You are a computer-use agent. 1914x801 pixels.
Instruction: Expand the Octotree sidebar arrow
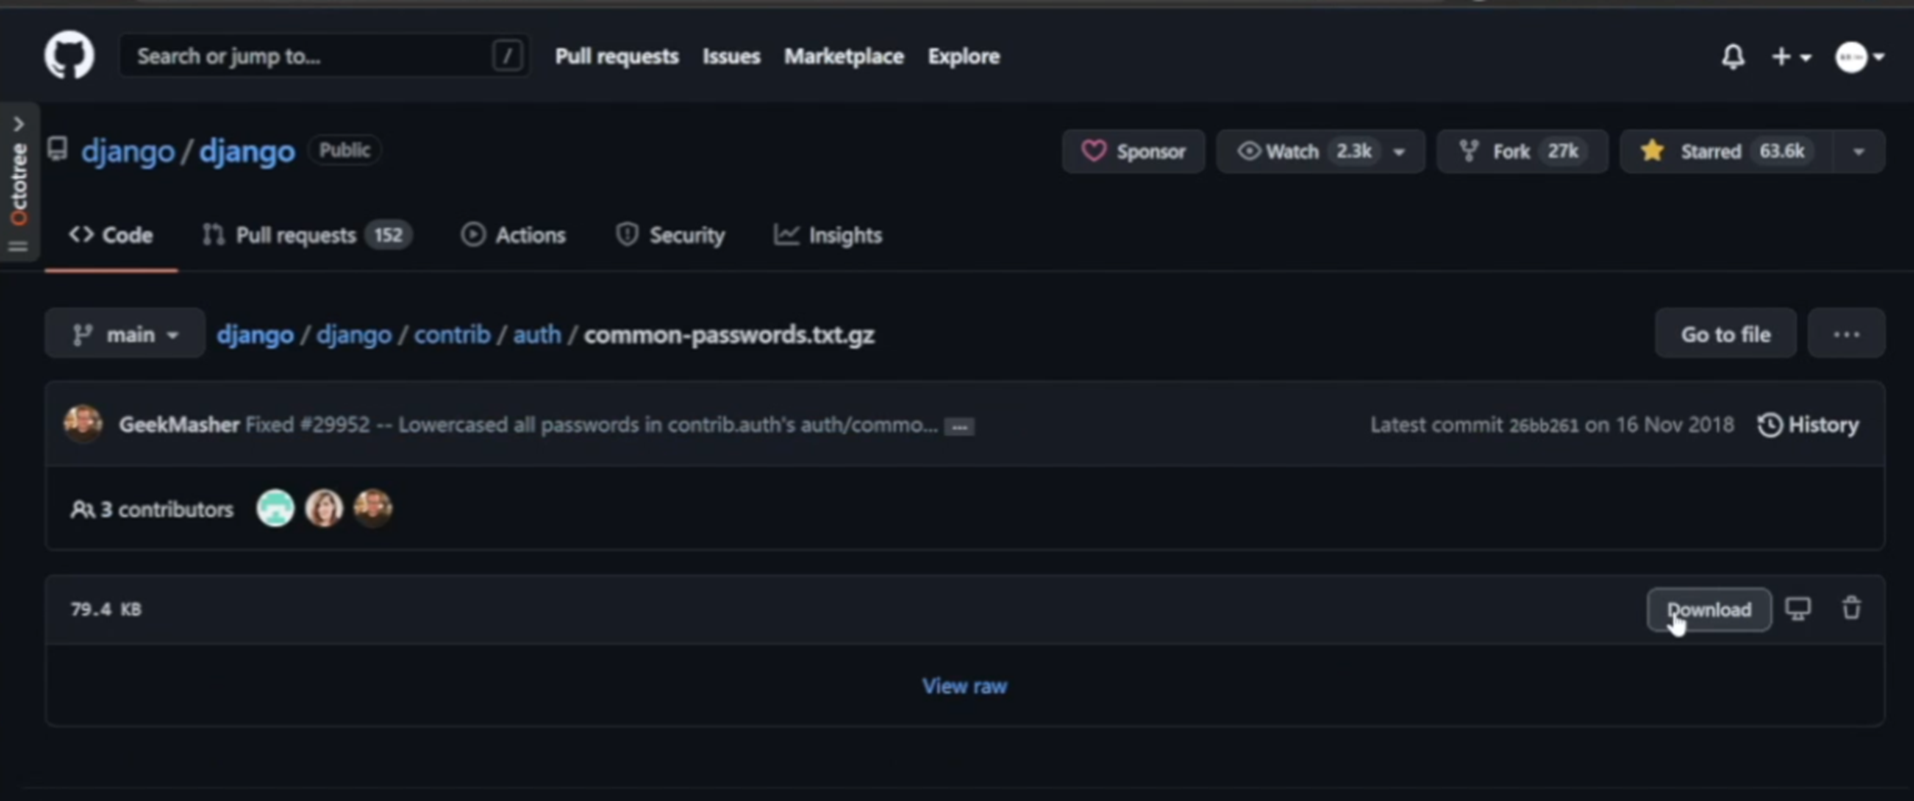coord(18,124)
